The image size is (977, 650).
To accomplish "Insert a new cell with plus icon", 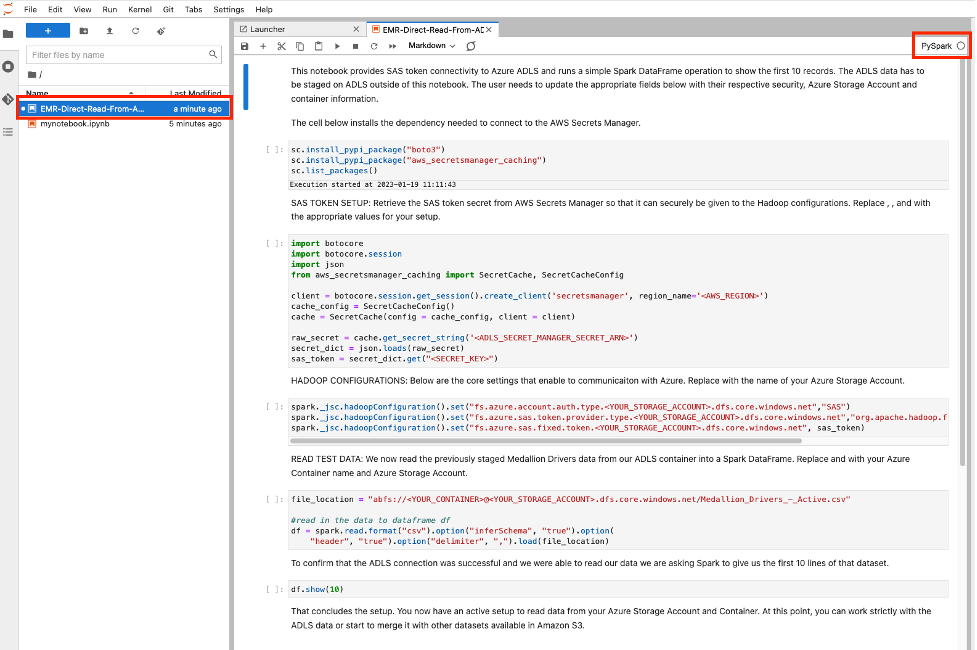I will pos(263,46).
